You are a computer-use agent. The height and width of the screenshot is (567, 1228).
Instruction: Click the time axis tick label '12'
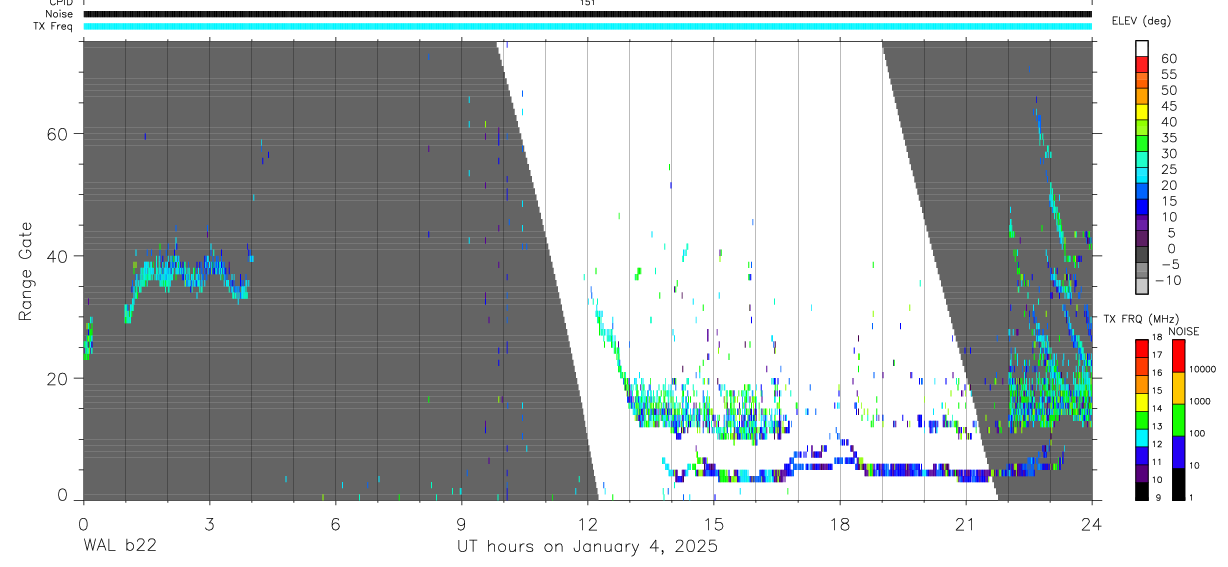587,524
